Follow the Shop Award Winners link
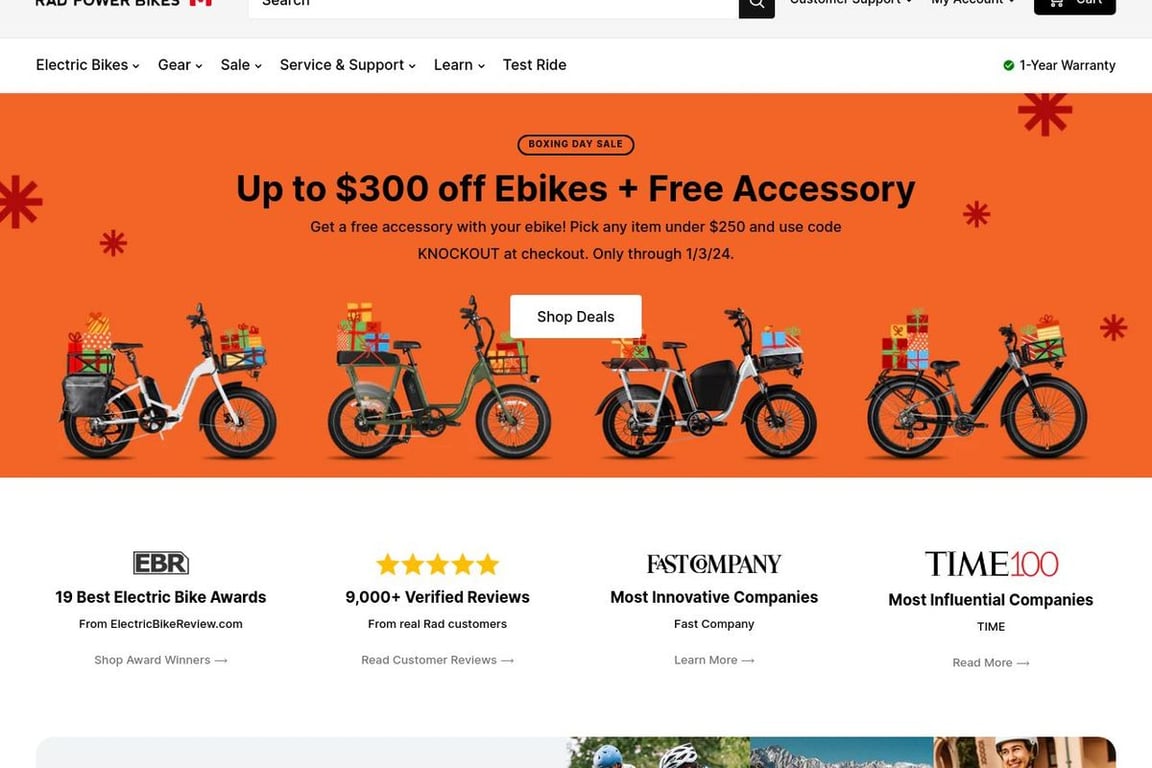The image size is (1152, 768). 161,660
